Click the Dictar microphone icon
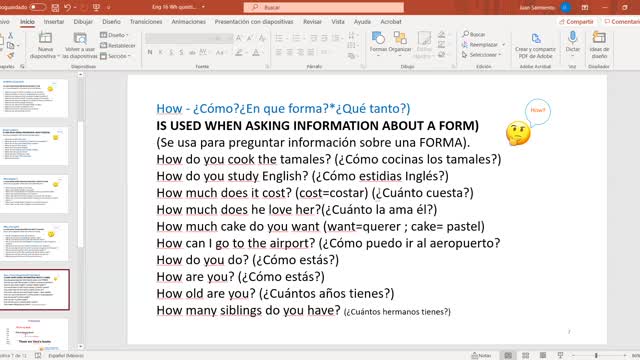Viewport: 640px width, 360px height. point(572,38)
